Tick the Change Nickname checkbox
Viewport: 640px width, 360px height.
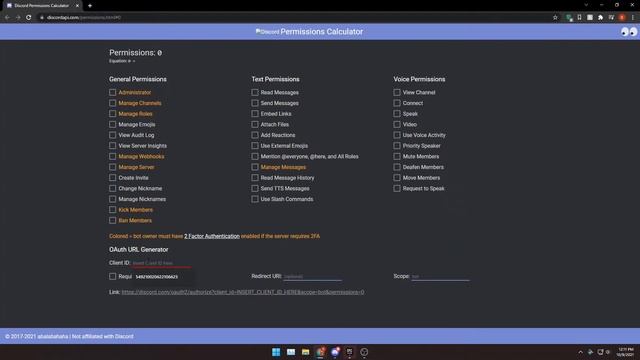(112, 189)
